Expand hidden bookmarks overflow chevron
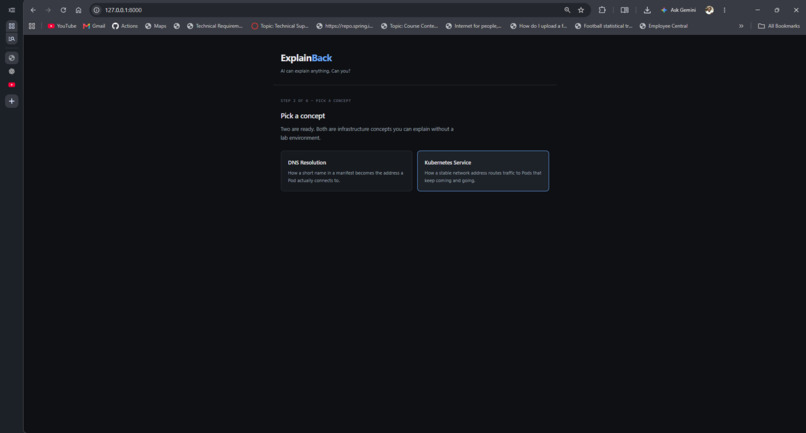This screenshot has width=806, height=433. [741, 26]
